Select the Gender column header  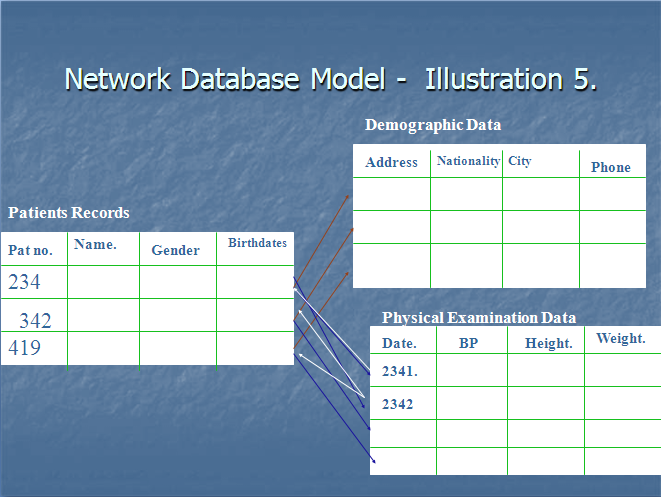[x=175, y=251]
